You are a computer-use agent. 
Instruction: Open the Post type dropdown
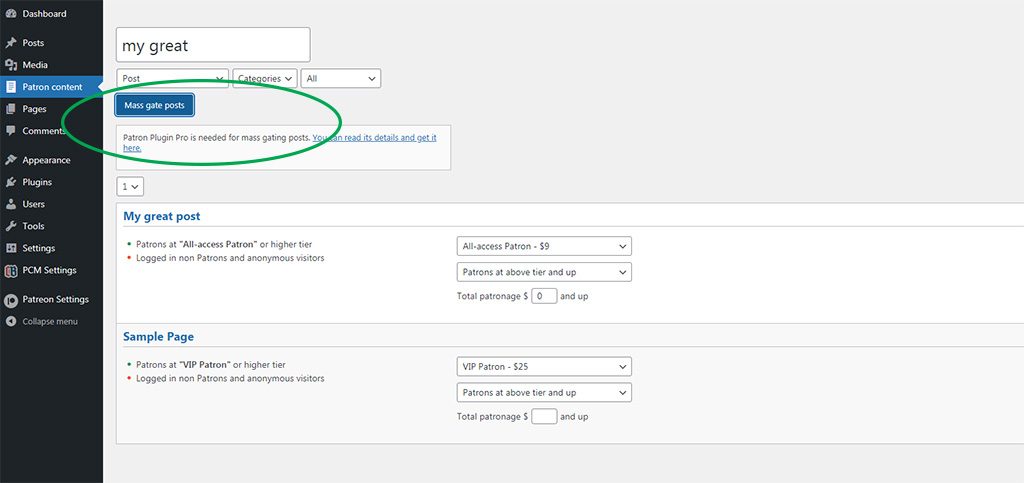[172, 78]
